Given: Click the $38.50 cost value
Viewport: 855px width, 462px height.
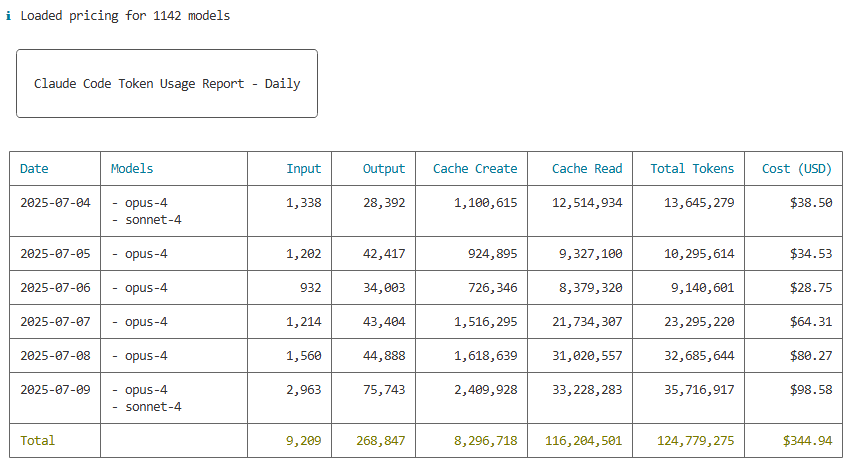Looking at the screenshot, I should (810, 203).
